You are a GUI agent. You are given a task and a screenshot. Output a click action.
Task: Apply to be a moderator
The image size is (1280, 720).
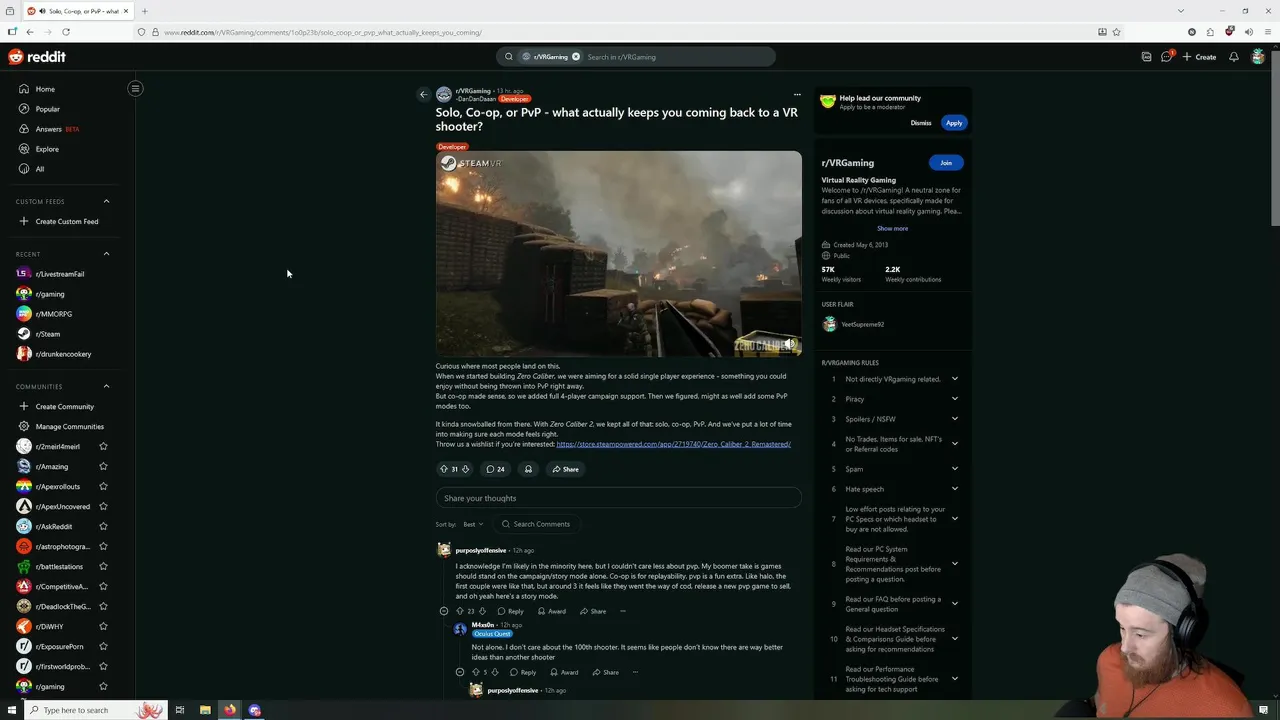point(954,123)
